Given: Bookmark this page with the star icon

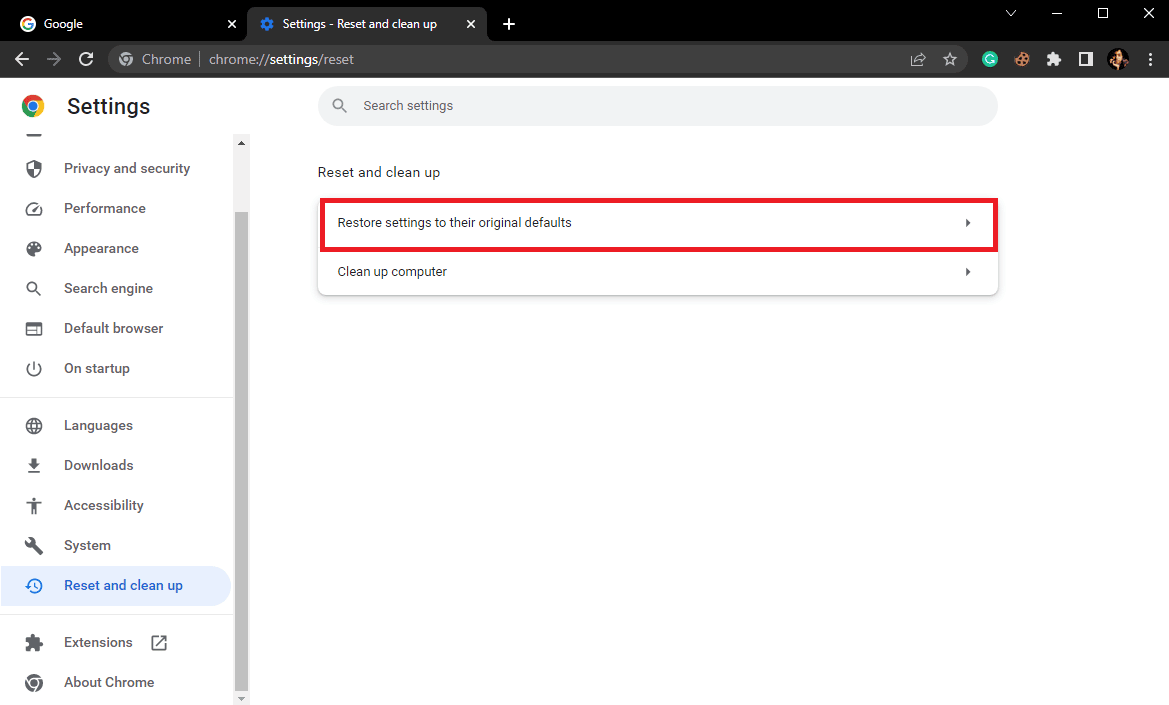Looking at the screenshot, I should pos(950,59).
